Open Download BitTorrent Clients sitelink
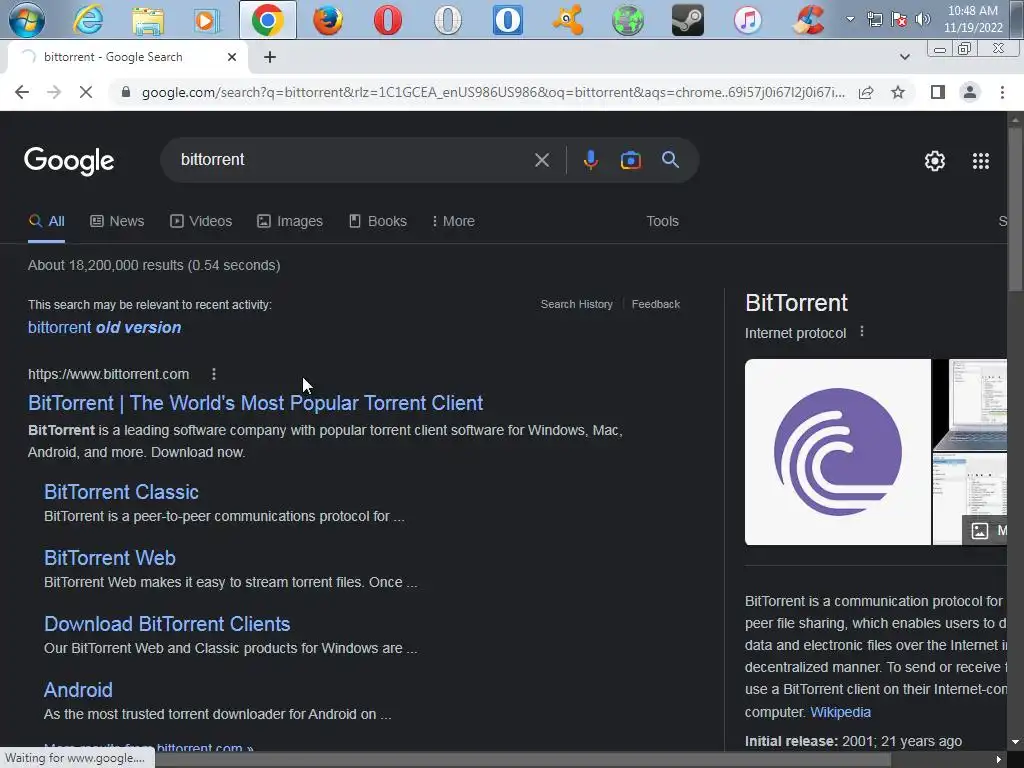 pos(167,624)
